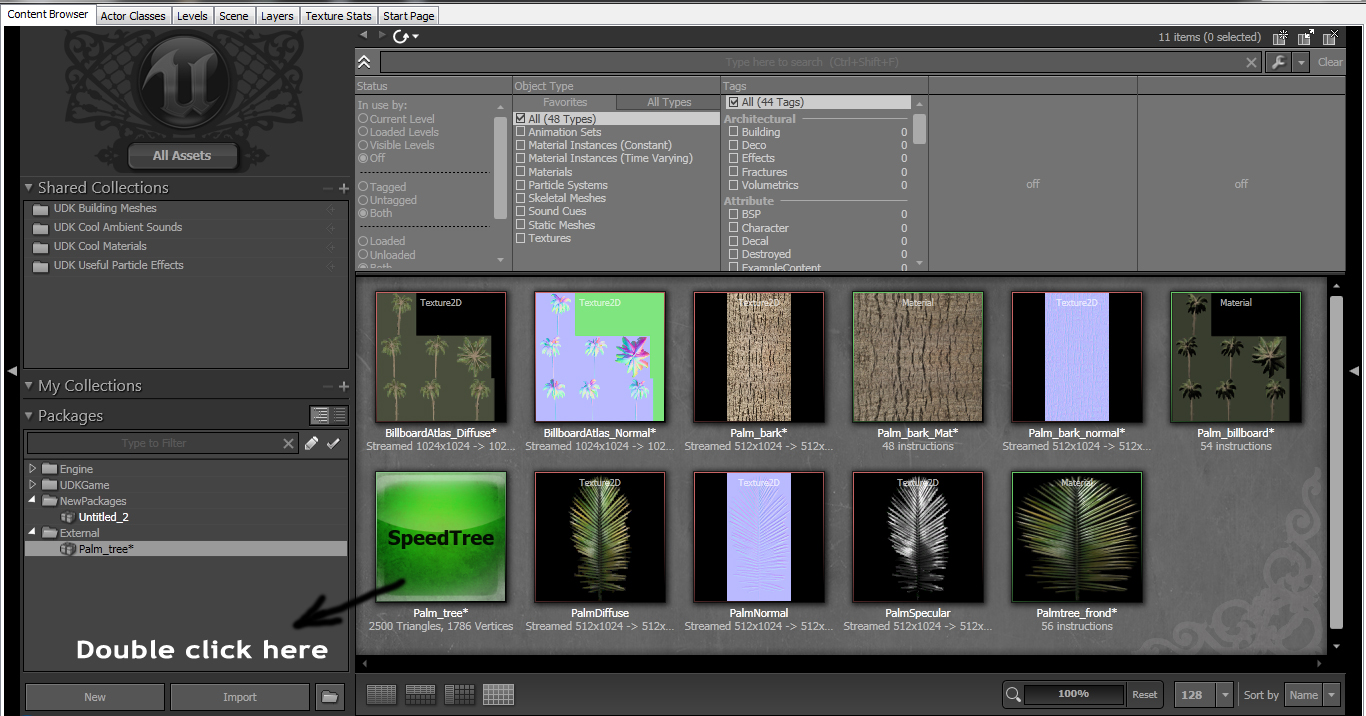Click the 100% zoom slider bar
The width and height of the screenshot is (1366, 716).
coord(1073,694)
